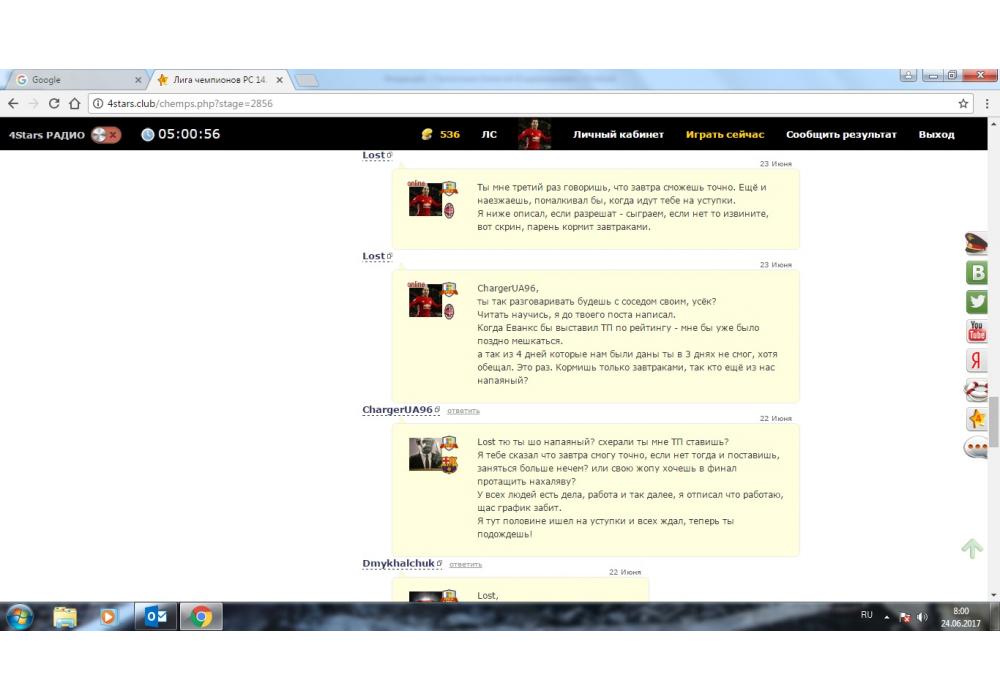Open the RU language selector in the tray
The height and width of the screenshot is (700, 1000).
(866, 616)
